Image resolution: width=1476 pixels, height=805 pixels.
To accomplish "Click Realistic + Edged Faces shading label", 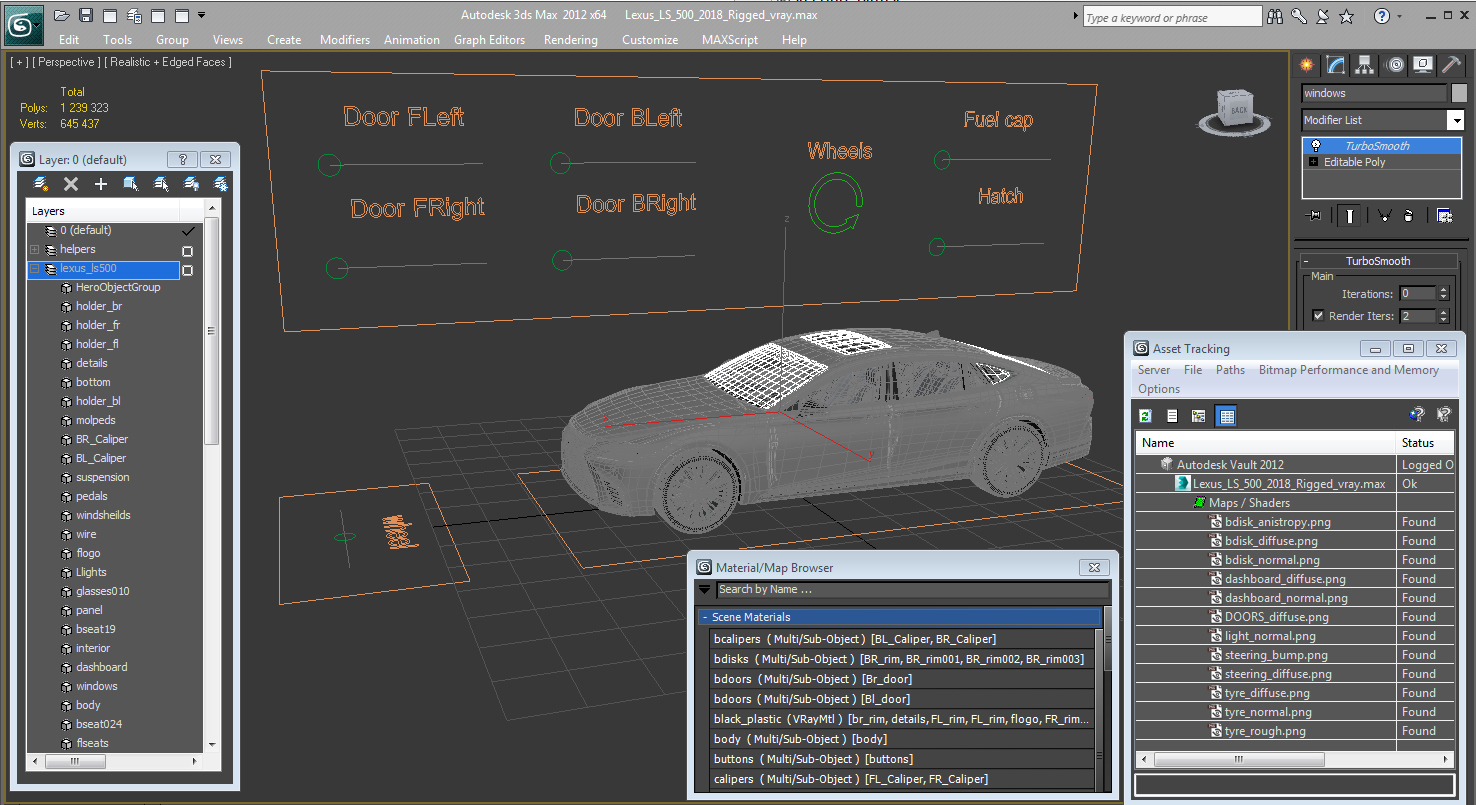I will (168, 62).
